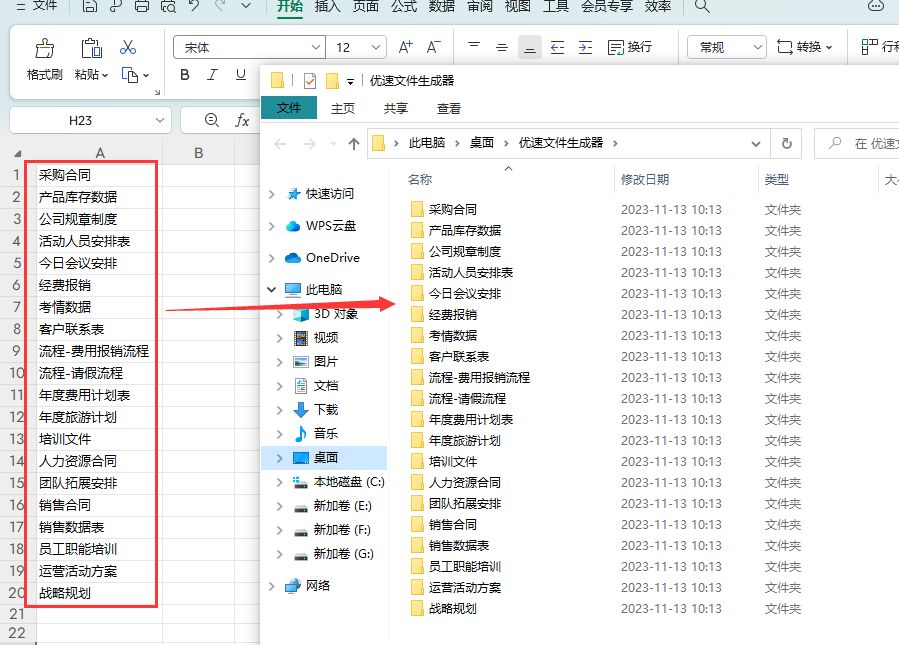Click the WPS print icon
The height and width of the screenshot is (645, 899).
point(142,6)
